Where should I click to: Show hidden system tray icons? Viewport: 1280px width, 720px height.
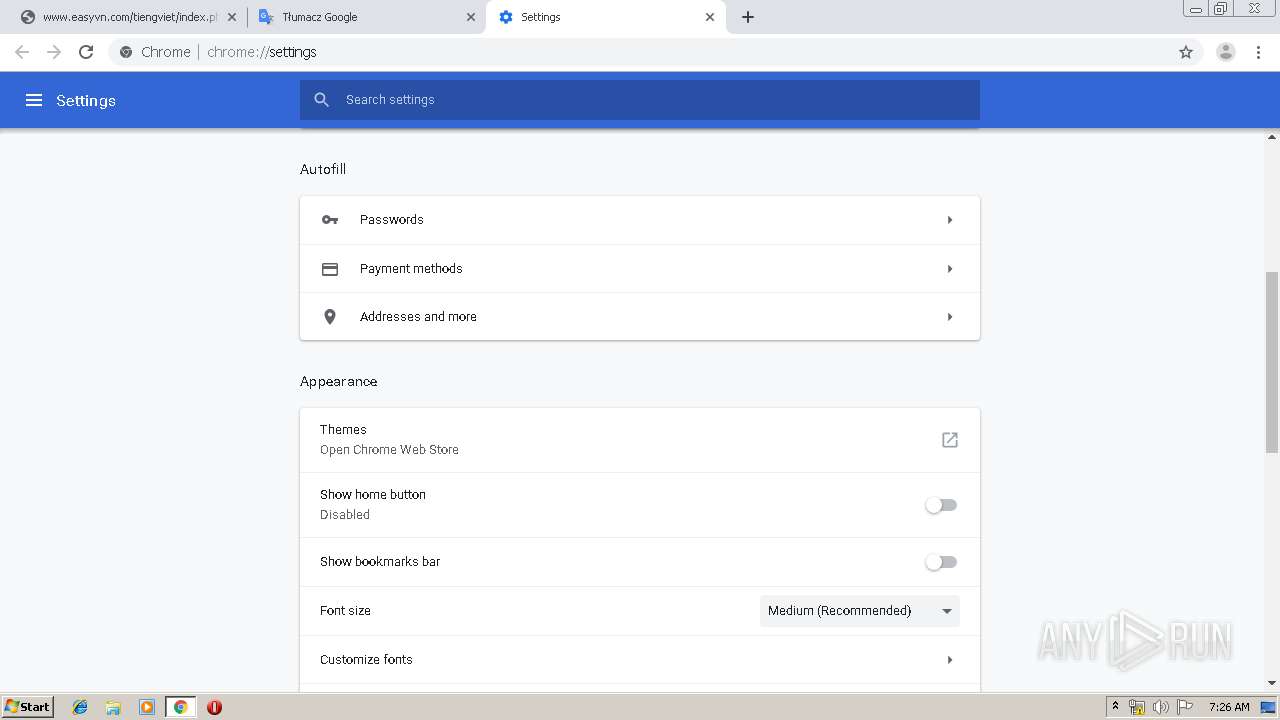[1116, 707]
